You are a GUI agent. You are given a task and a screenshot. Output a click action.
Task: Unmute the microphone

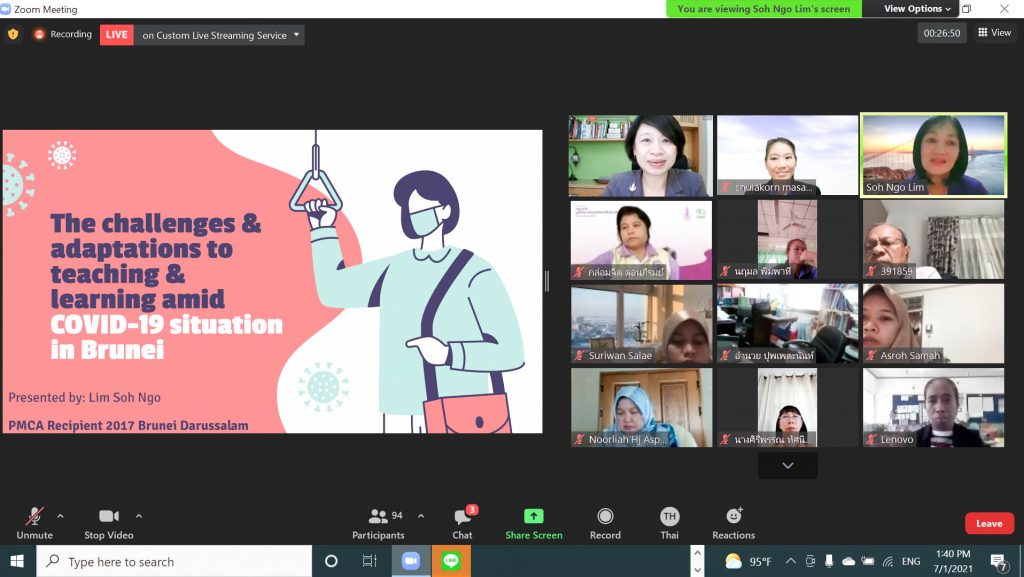(x=35, y=523)
